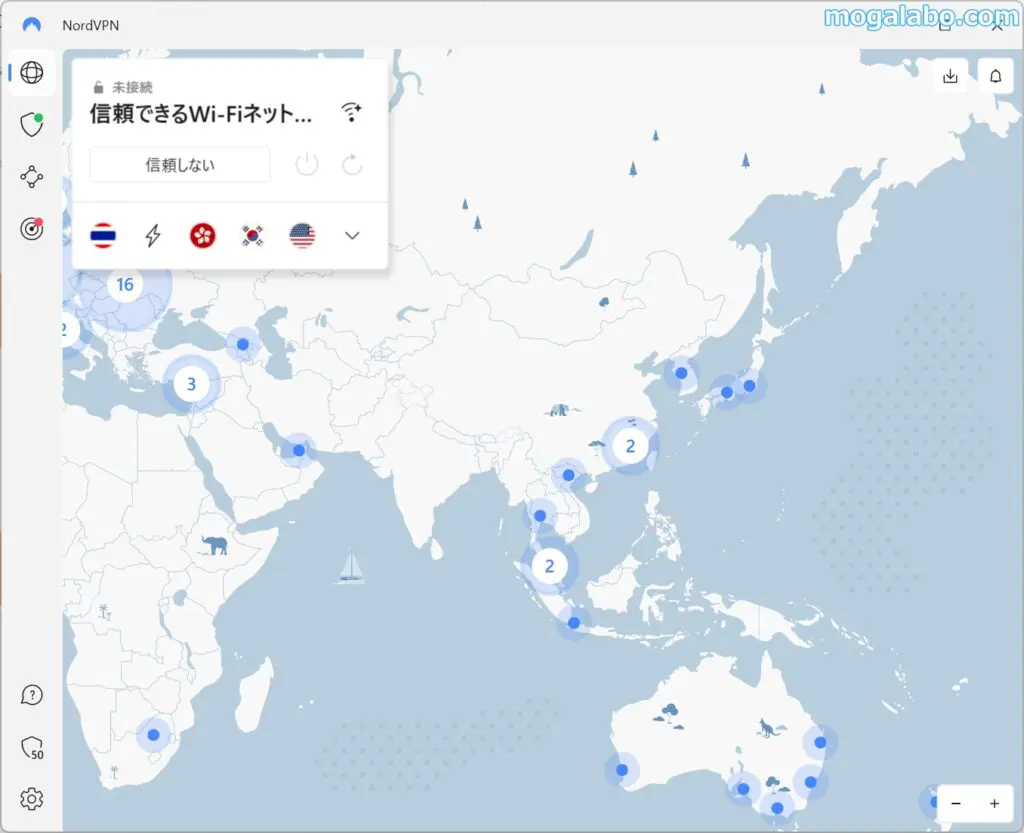
Task: Connect using the Thailand flag shortcut
Action: (x=102, y=236)
